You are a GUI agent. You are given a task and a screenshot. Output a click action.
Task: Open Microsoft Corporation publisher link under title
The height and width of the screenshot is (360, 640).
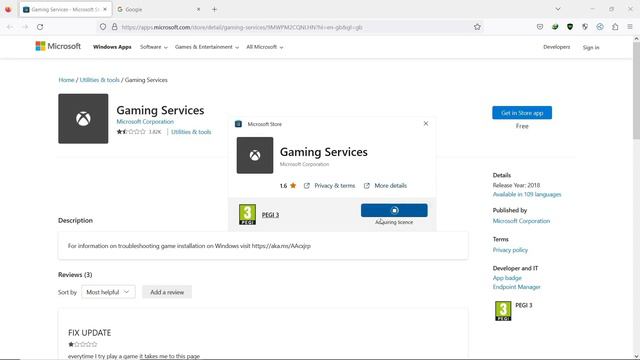coord(145,122)
